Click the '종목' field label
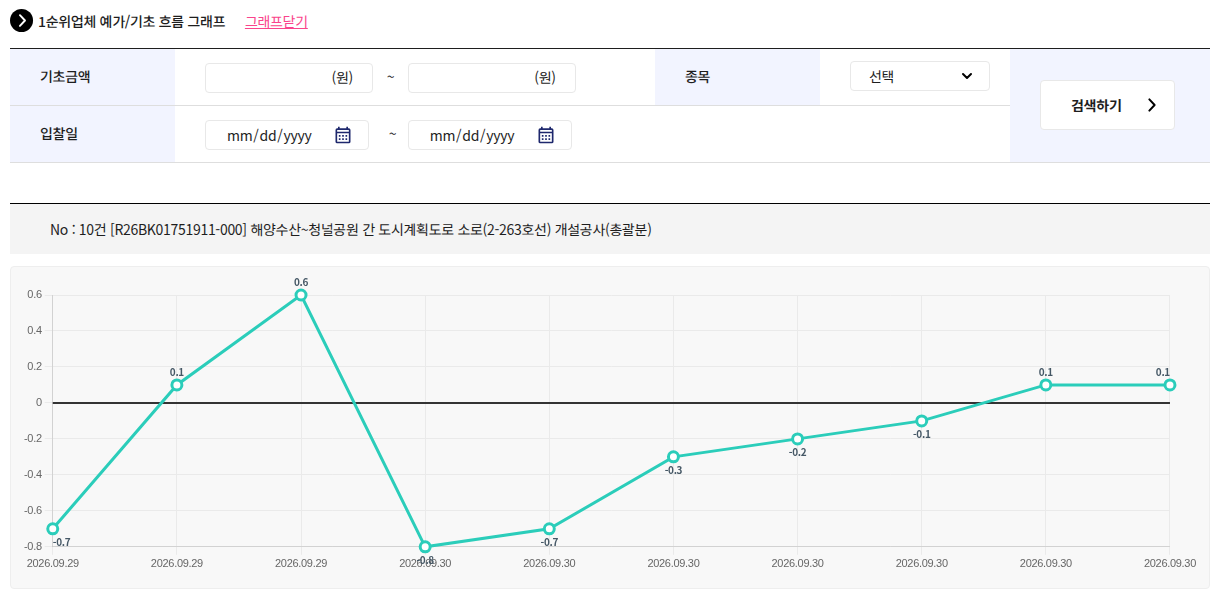This screenshot has width=1220, height=600. tap(697, 76)
